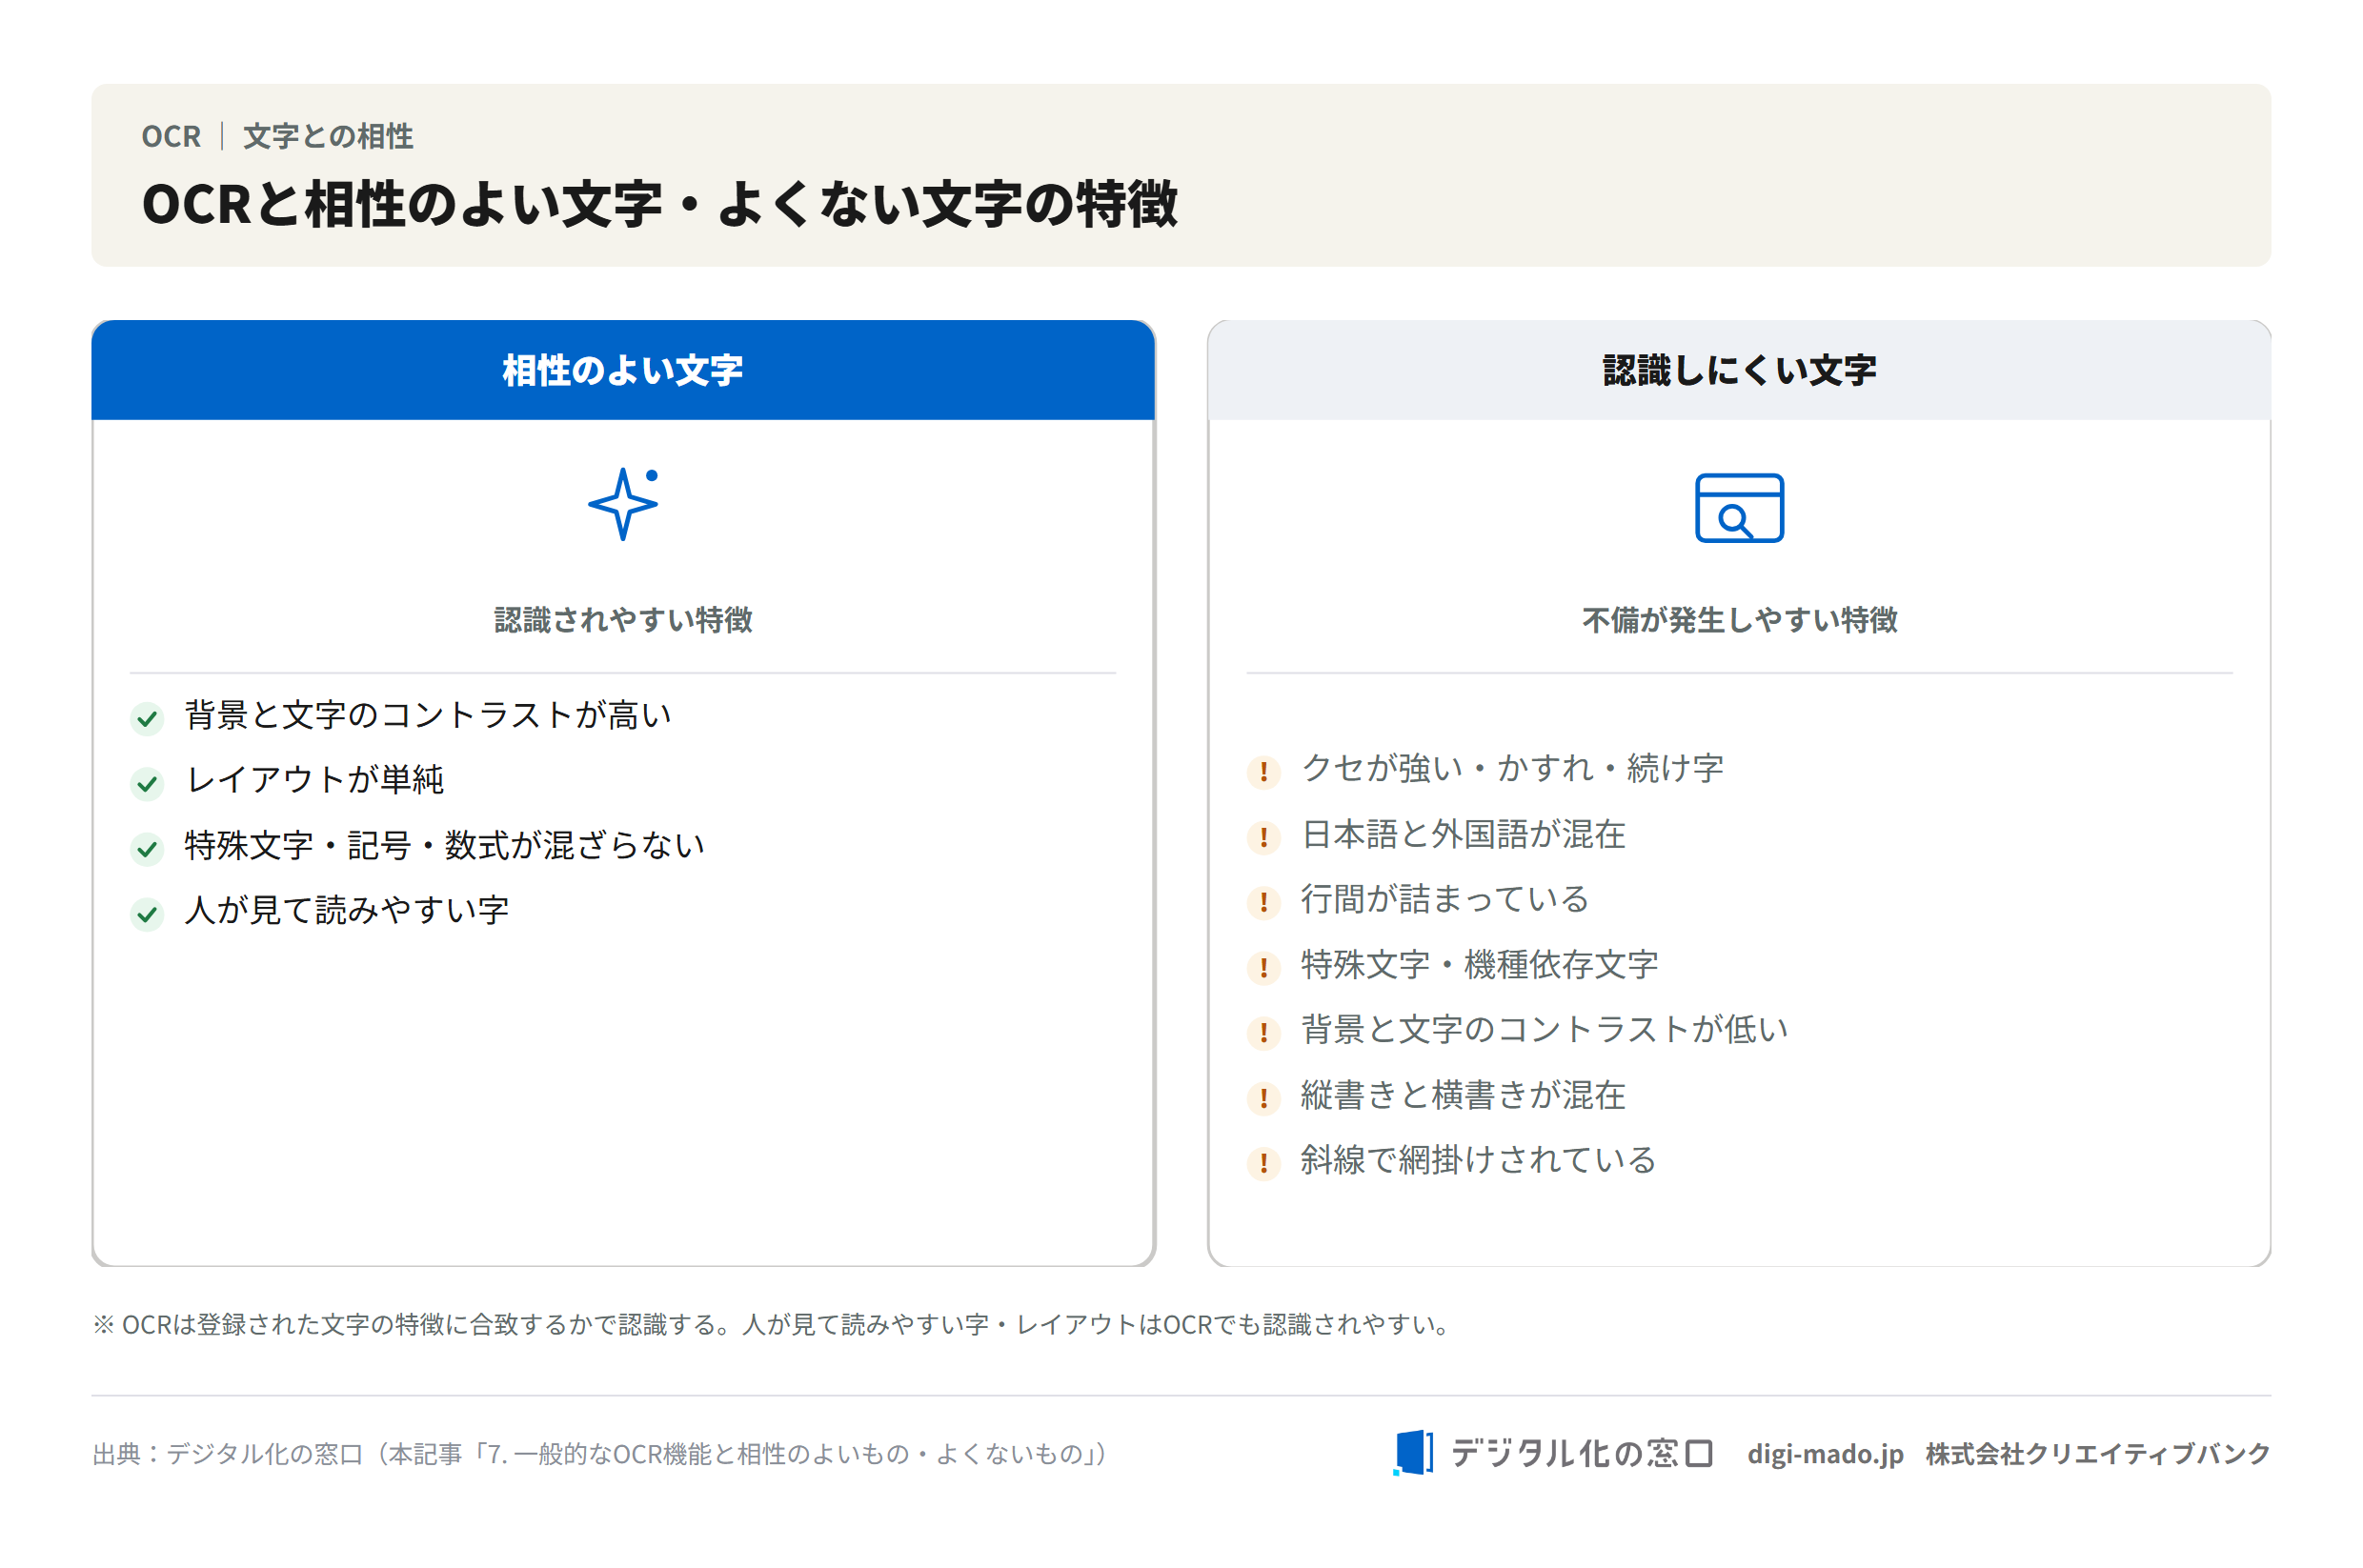2363x1568 pixels.
Task: Click the 文字との相性 breadcrumb label
Action: point(328,136)
